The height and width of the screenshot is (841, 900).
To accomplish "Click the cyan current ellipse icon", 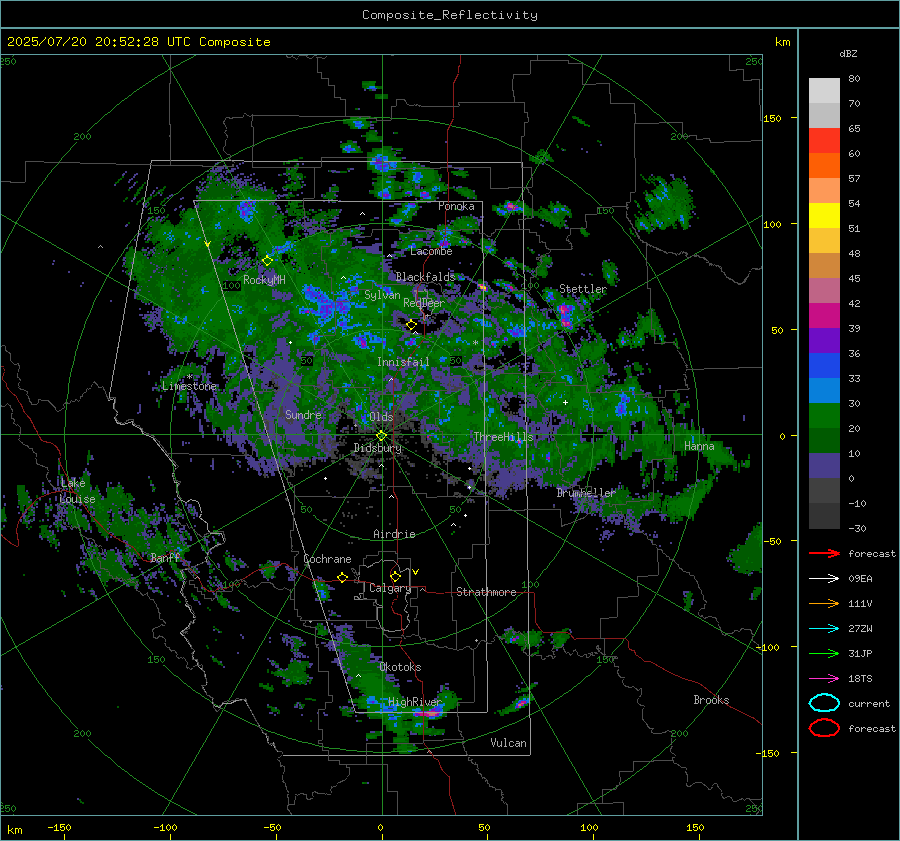I will coord(824,703).
